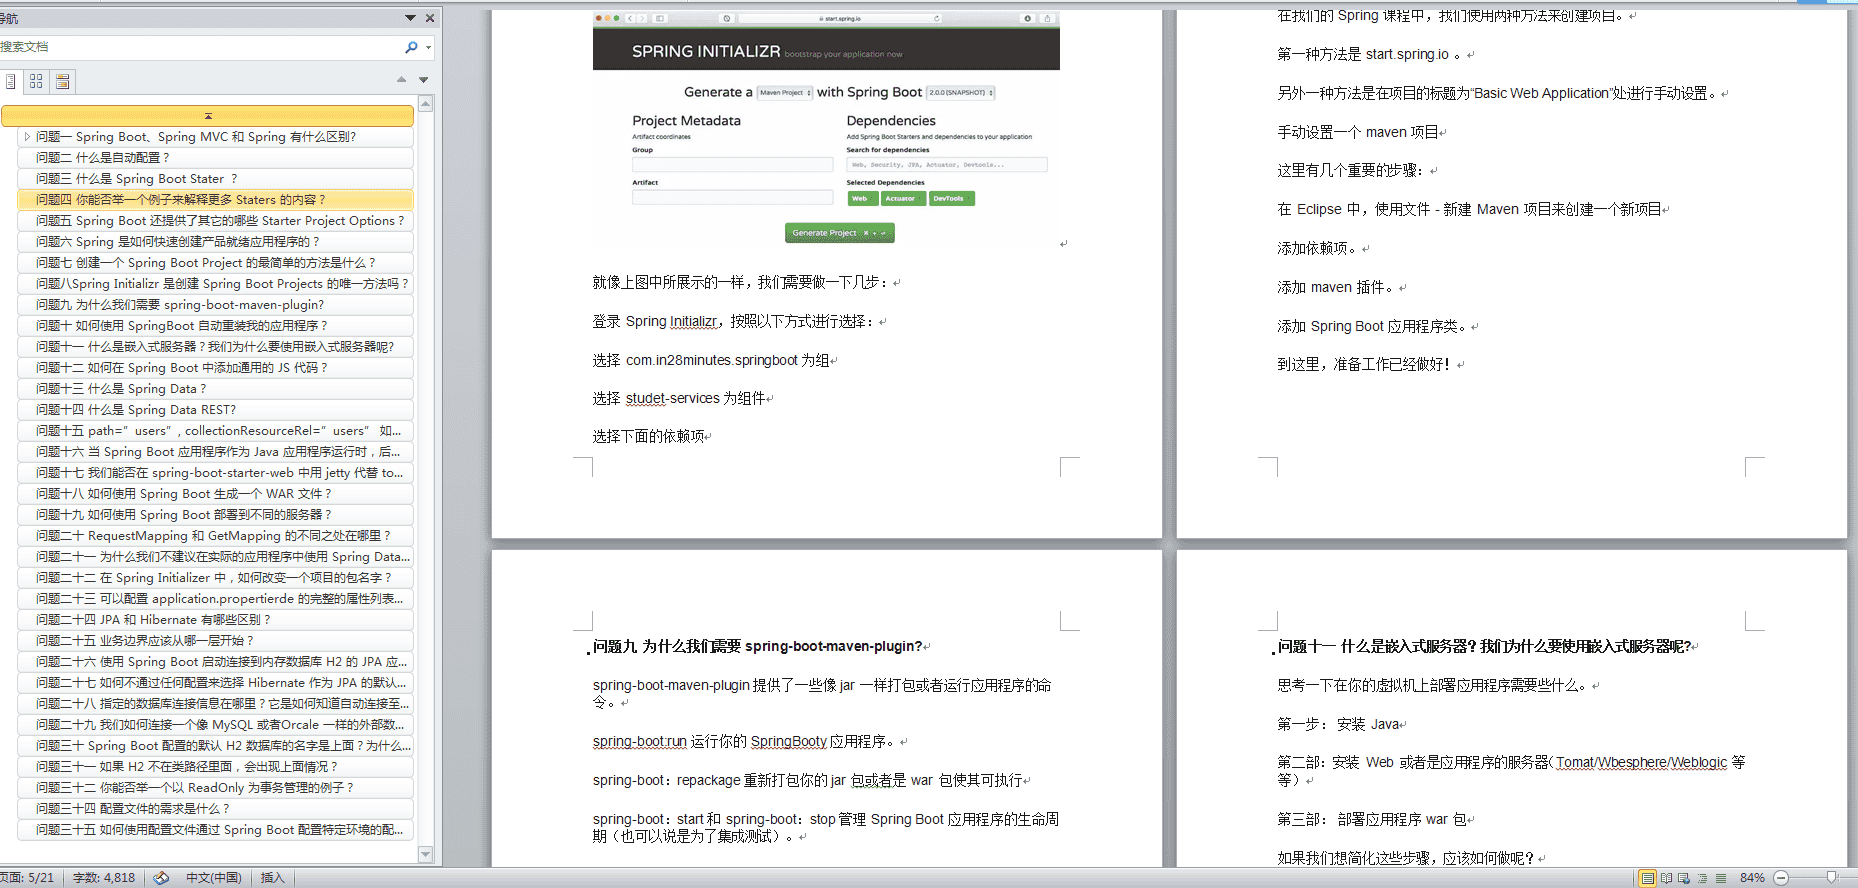The width and height of the screenshot is (1858, 888).
Task: Click the navigation list scroll-up arrow
Action: pyautogui.click(x=426, y=104)
